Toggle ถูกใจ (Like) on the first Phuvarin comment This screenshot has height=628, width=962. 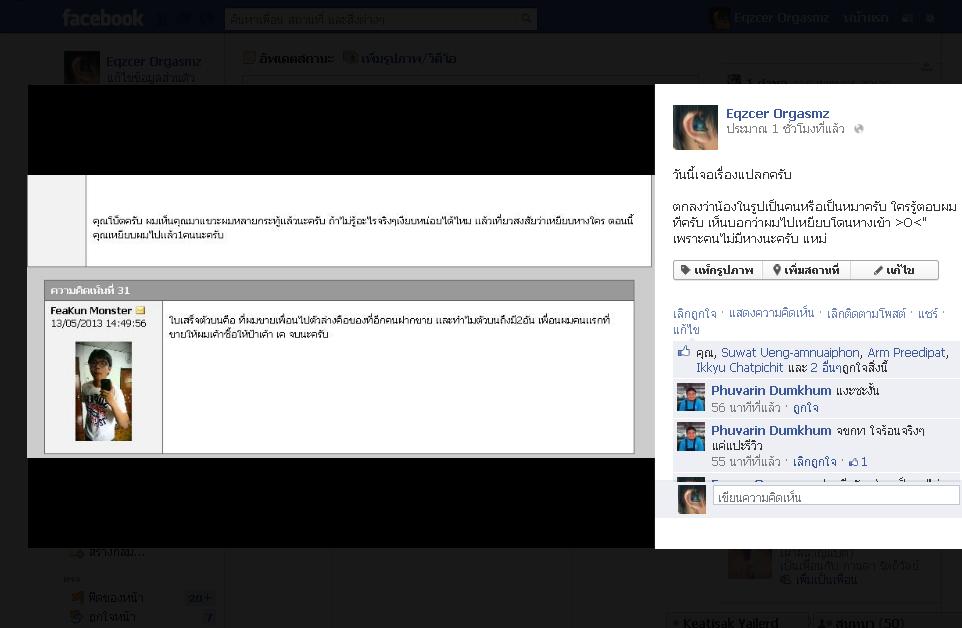pos(805,408)
